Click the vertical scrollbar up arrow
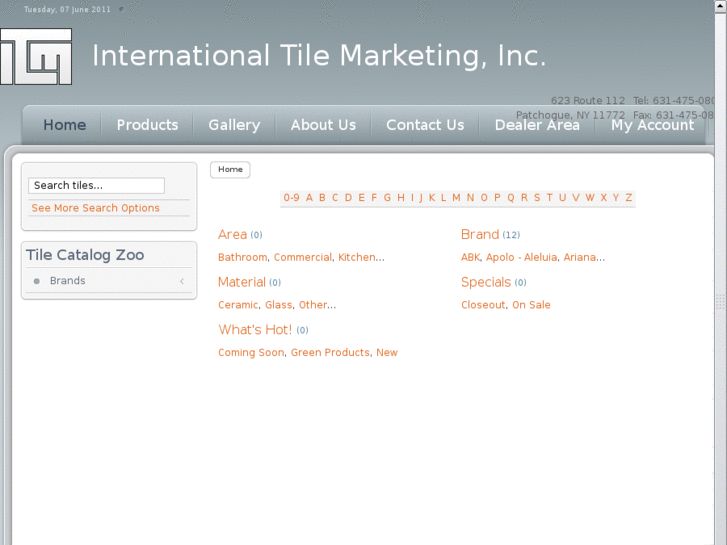 coord(721,6)
